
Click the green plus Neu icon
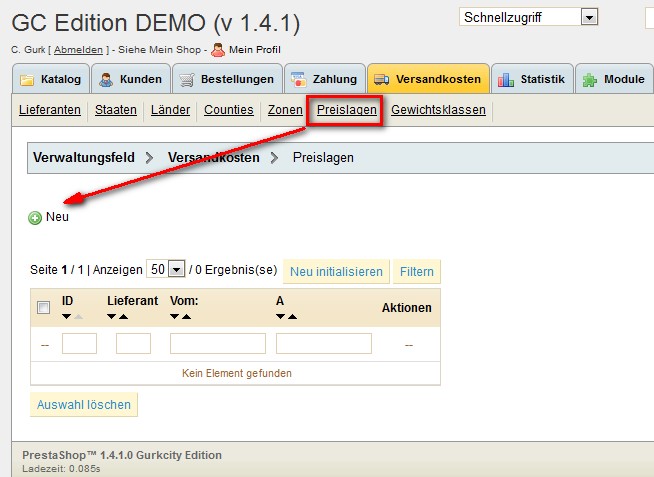coord(35,217)
